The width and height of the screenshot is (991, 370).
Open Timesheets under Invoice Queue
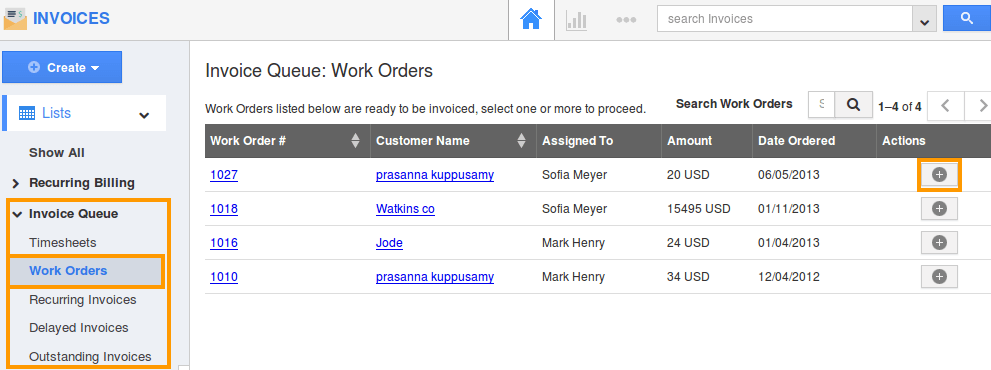pyautogui.click(x=63, y=242)
